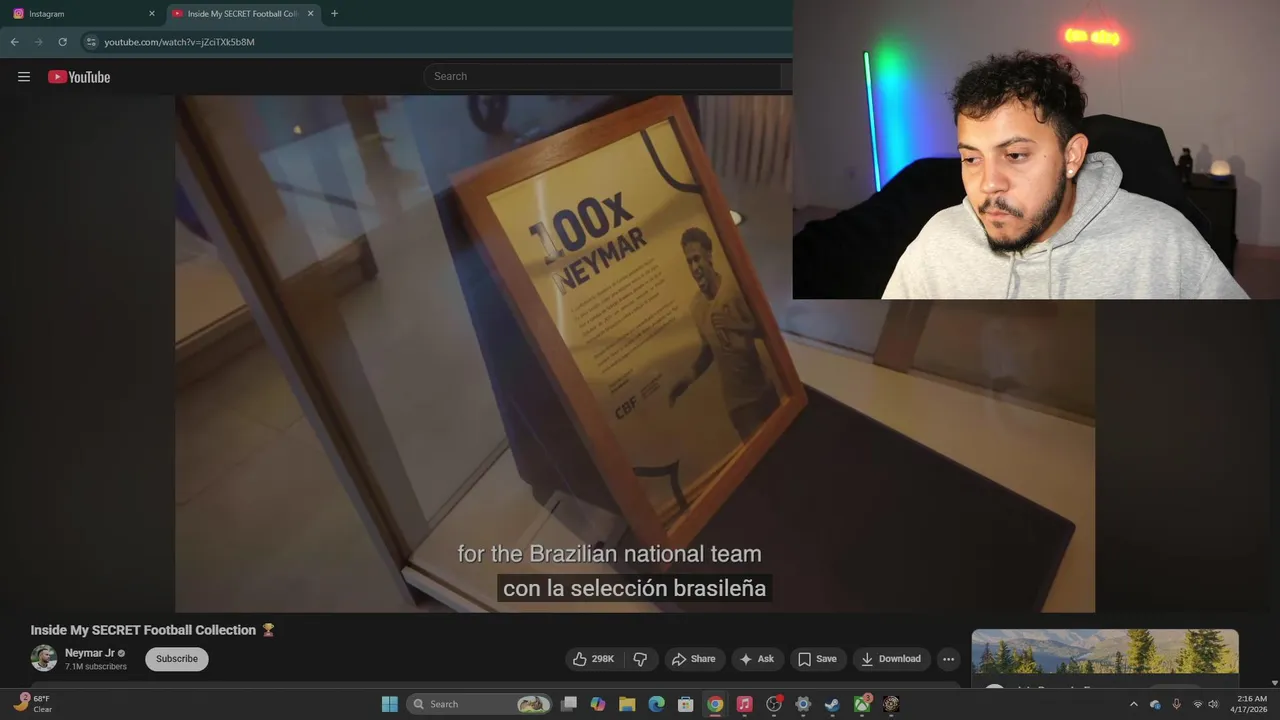Open File Explorer from the taskbar
The height and width of the screenshot is (720, 1280).
coord(627,704)
